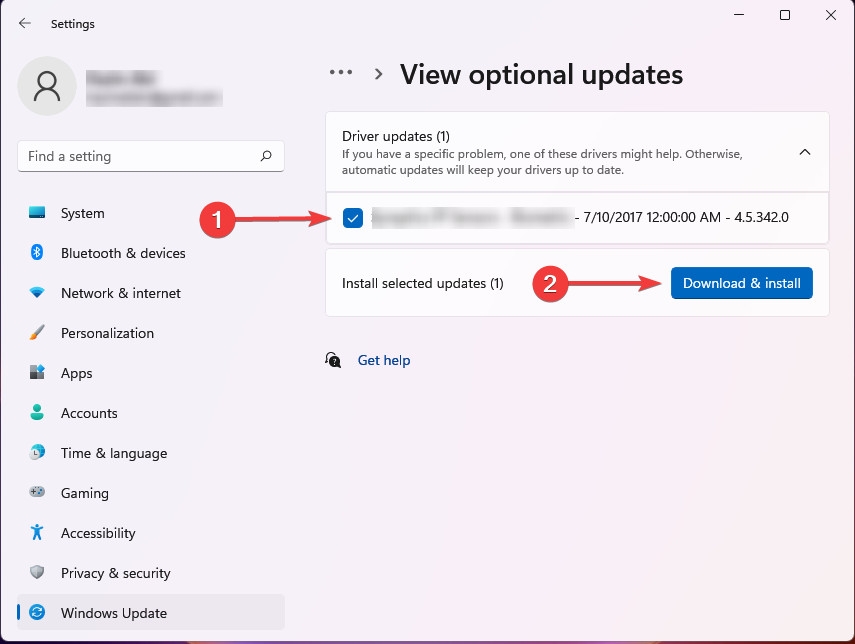Image resolution: width=855 pixels, height=644 pixels.
Task: Click the Windows Update sync icon
Action: 37,612
